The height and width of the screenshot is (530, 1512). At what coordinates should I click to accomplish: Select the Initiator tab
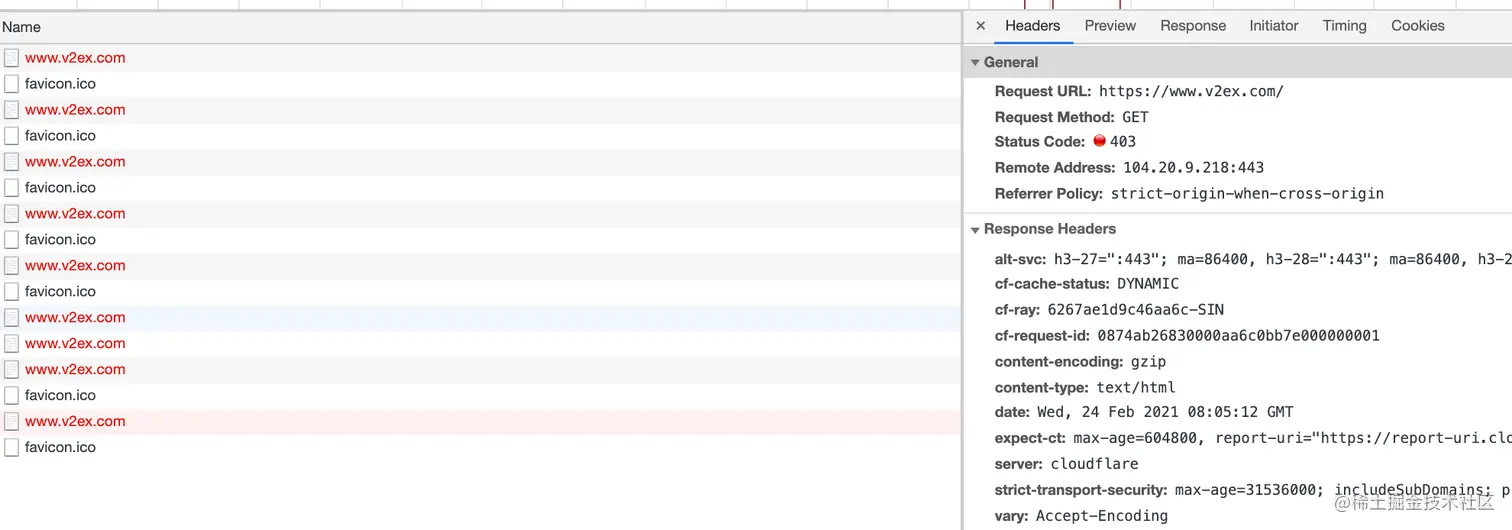(1273, 26)
